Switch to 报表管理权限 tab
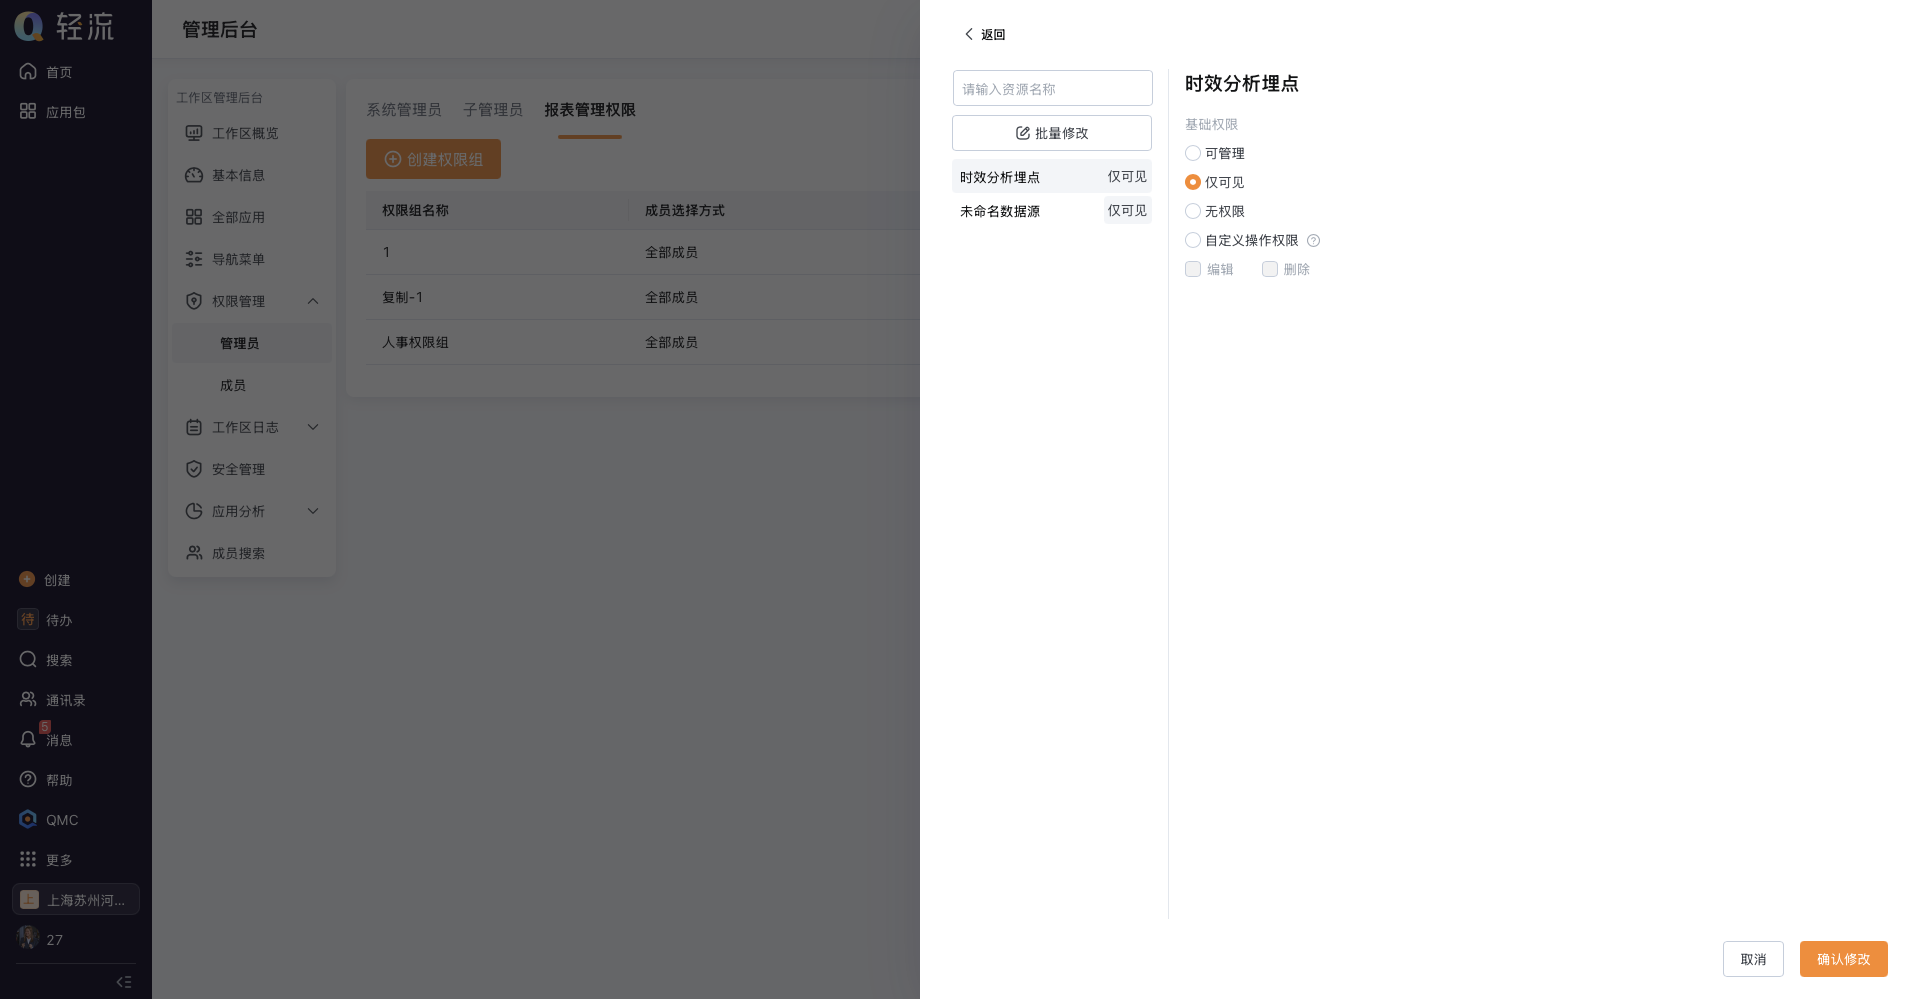The width and height of the screenshot is (1917, 999). coord(590,109)
